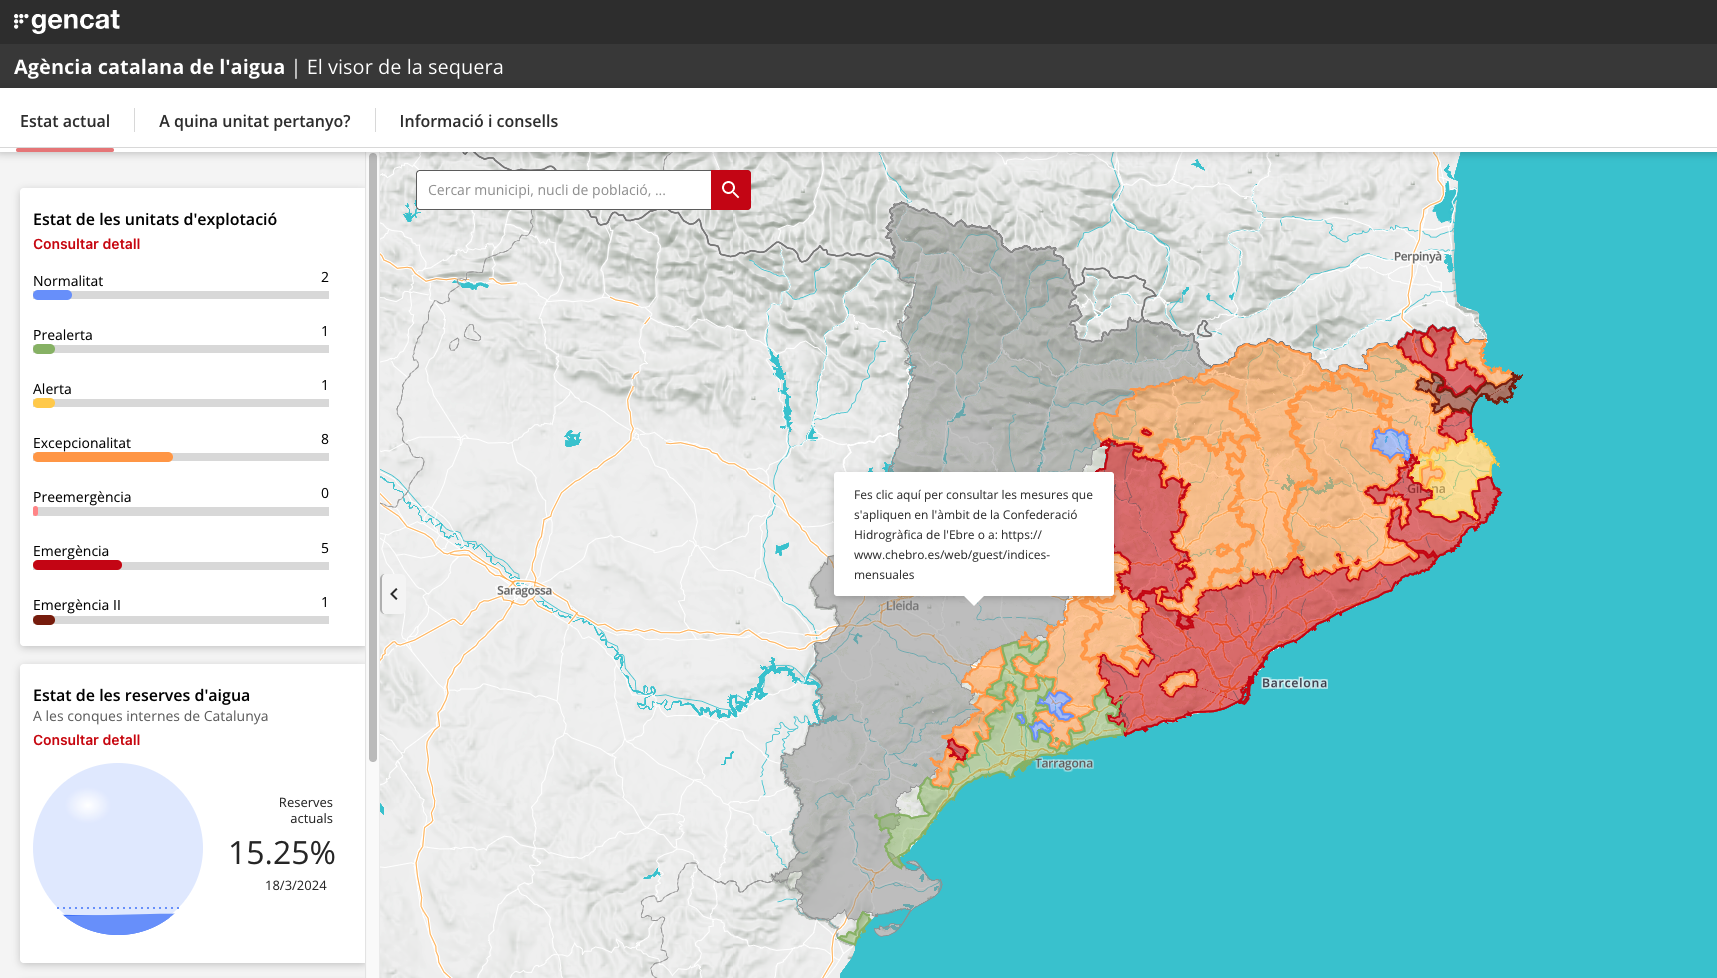The image size is (1717, 978).
Task: Collapse the side panel with arrow
Action: coord(394,594)
